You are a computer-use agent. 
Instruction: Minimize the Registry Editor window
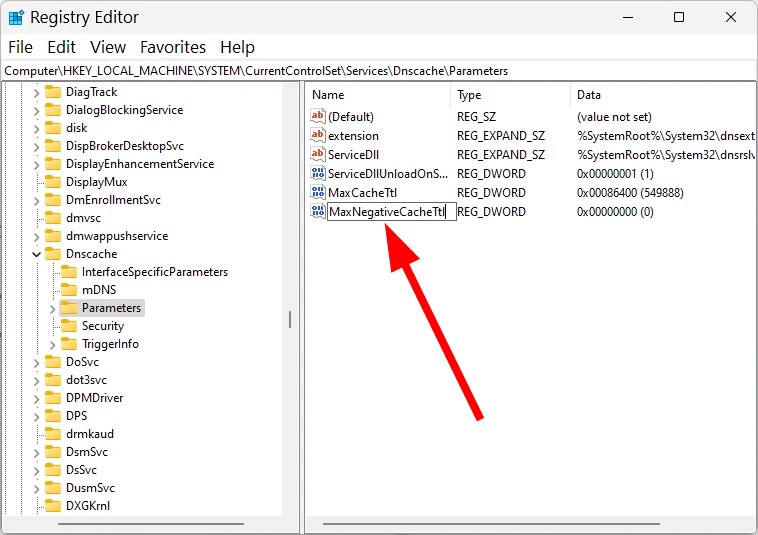(628, 17)
